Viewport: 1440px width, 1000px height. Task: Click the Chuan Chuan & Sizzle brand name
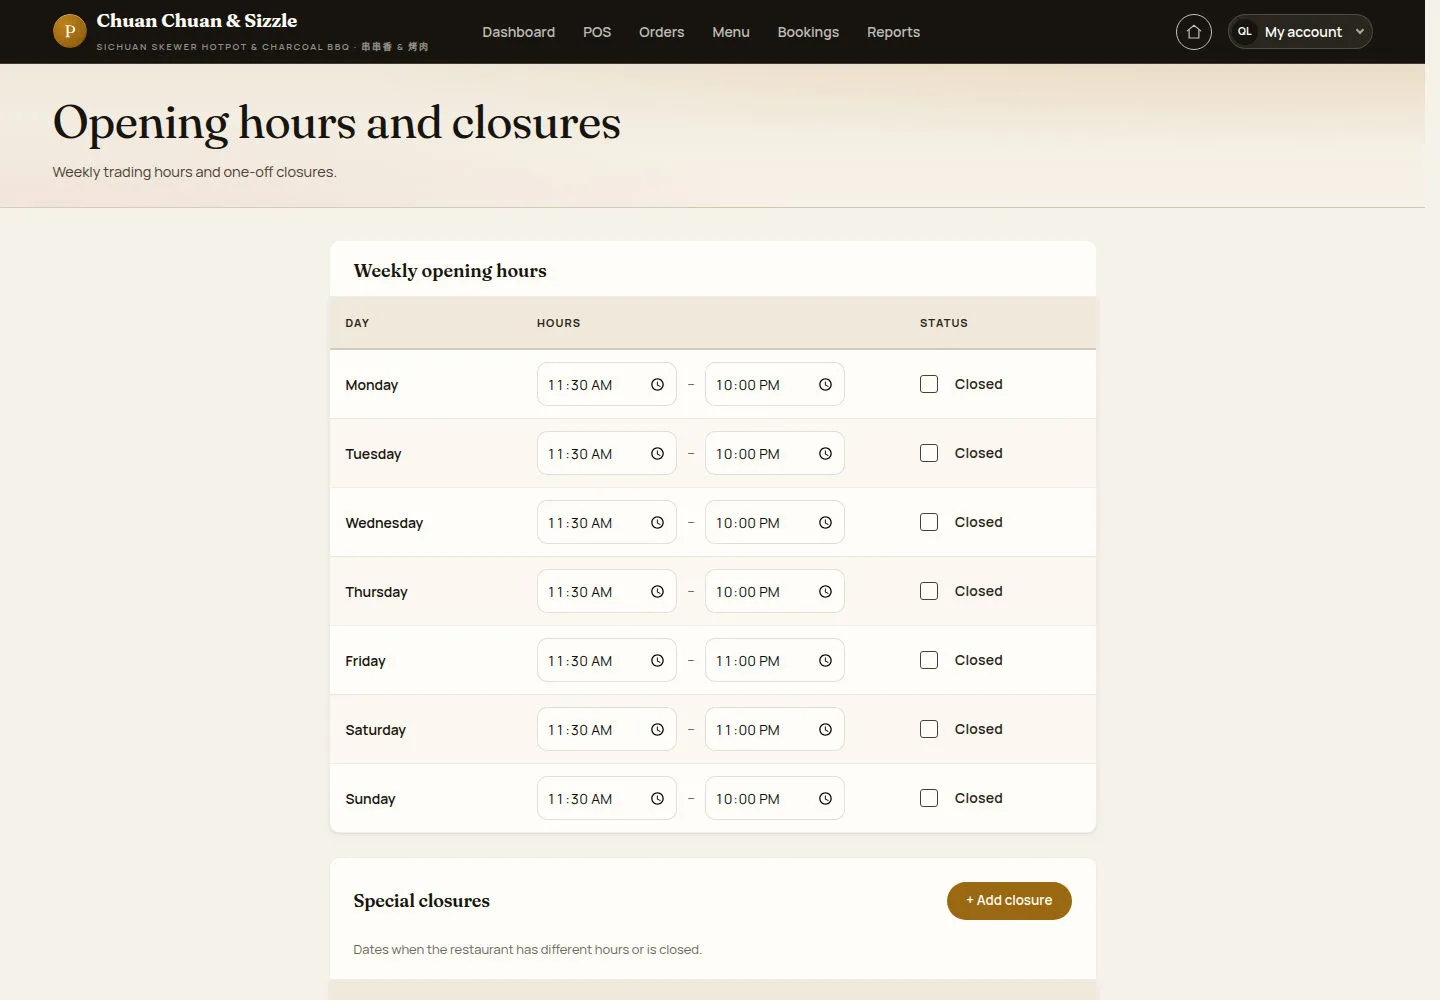197,21
